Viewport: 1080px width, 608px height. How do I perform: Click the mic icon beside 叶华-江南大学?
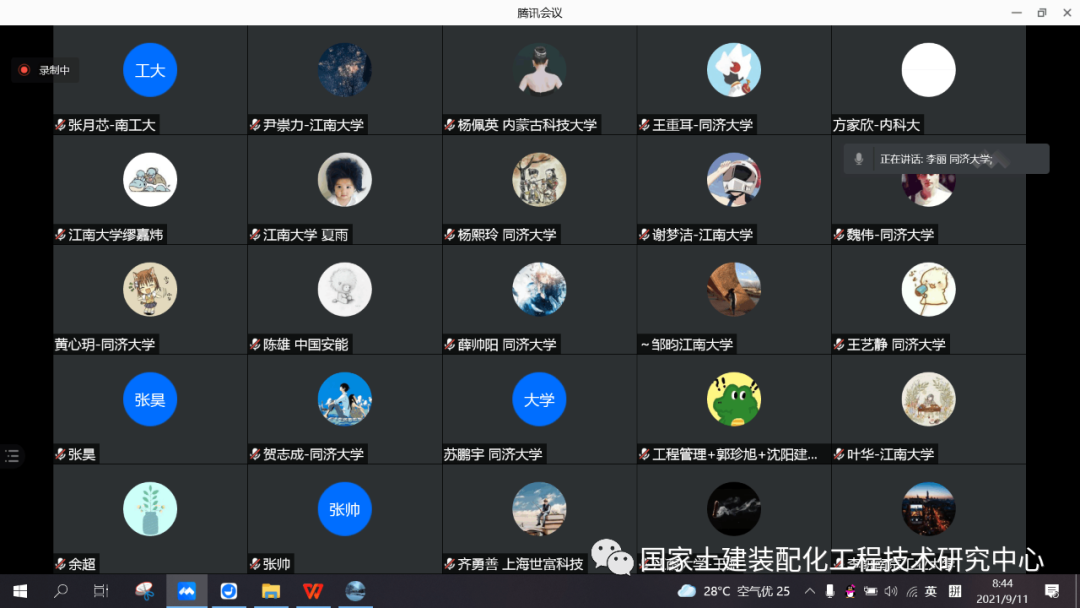838,453
